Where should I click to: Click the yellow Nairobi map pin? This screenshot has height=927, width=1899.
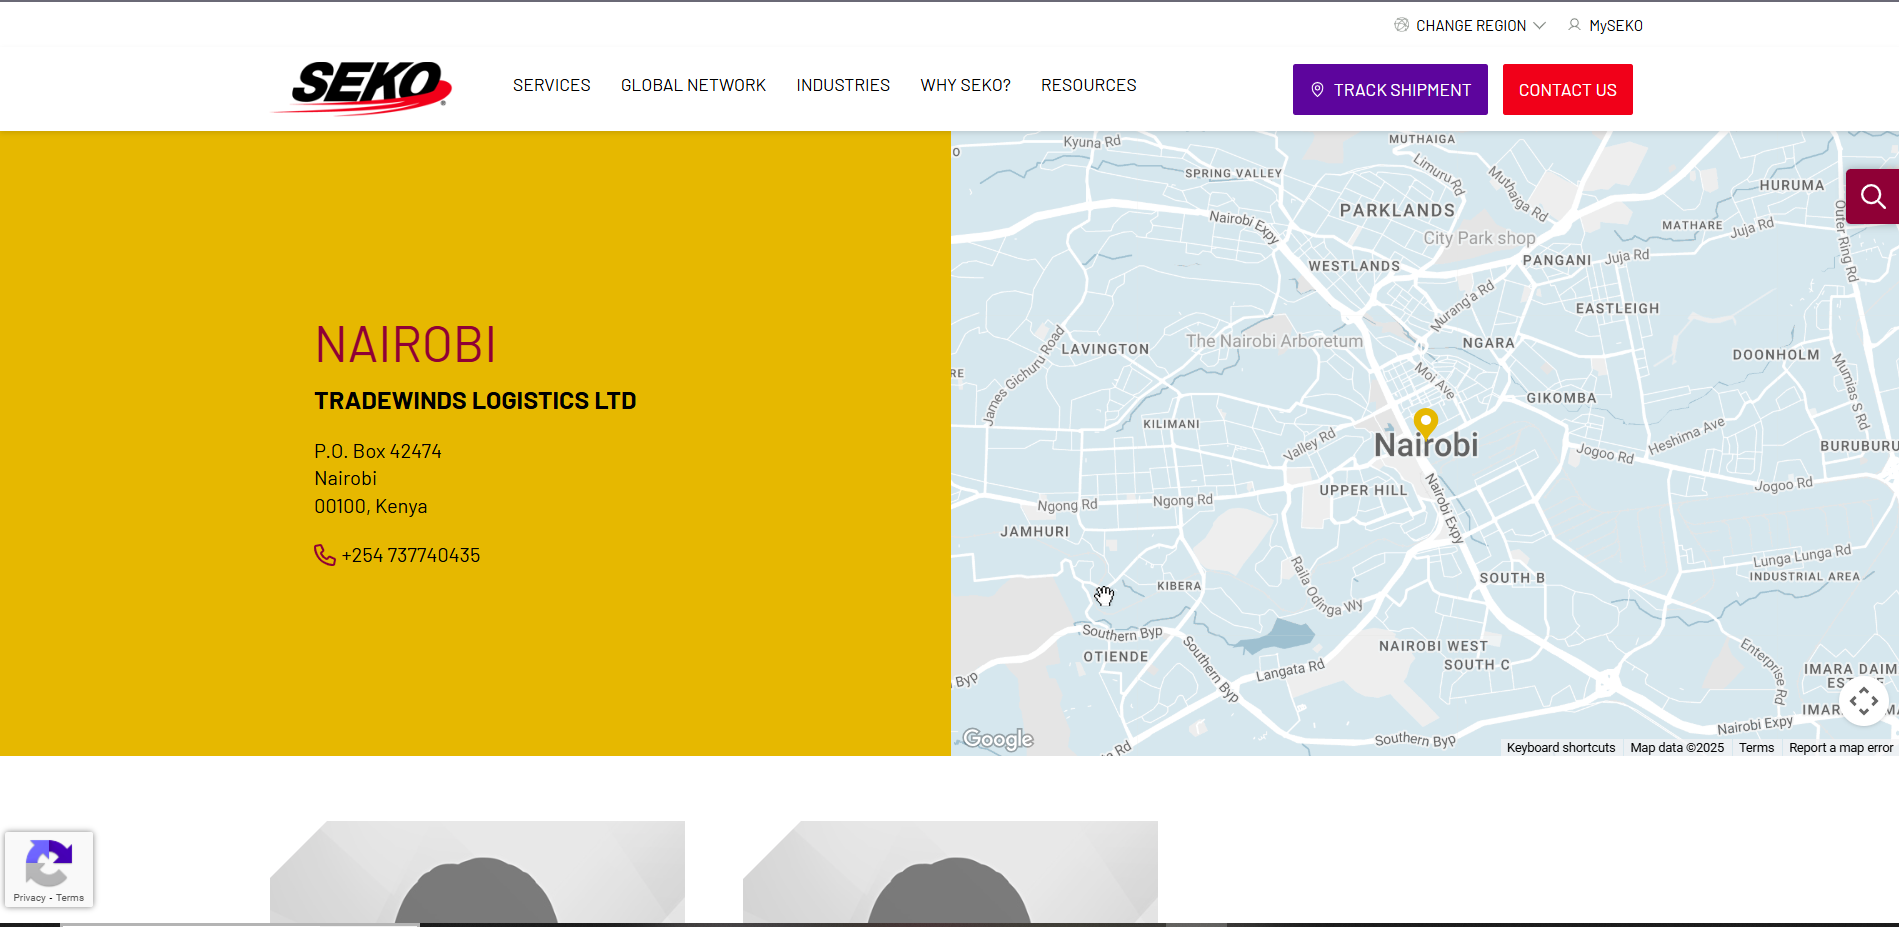click(x=1425, y=422)
